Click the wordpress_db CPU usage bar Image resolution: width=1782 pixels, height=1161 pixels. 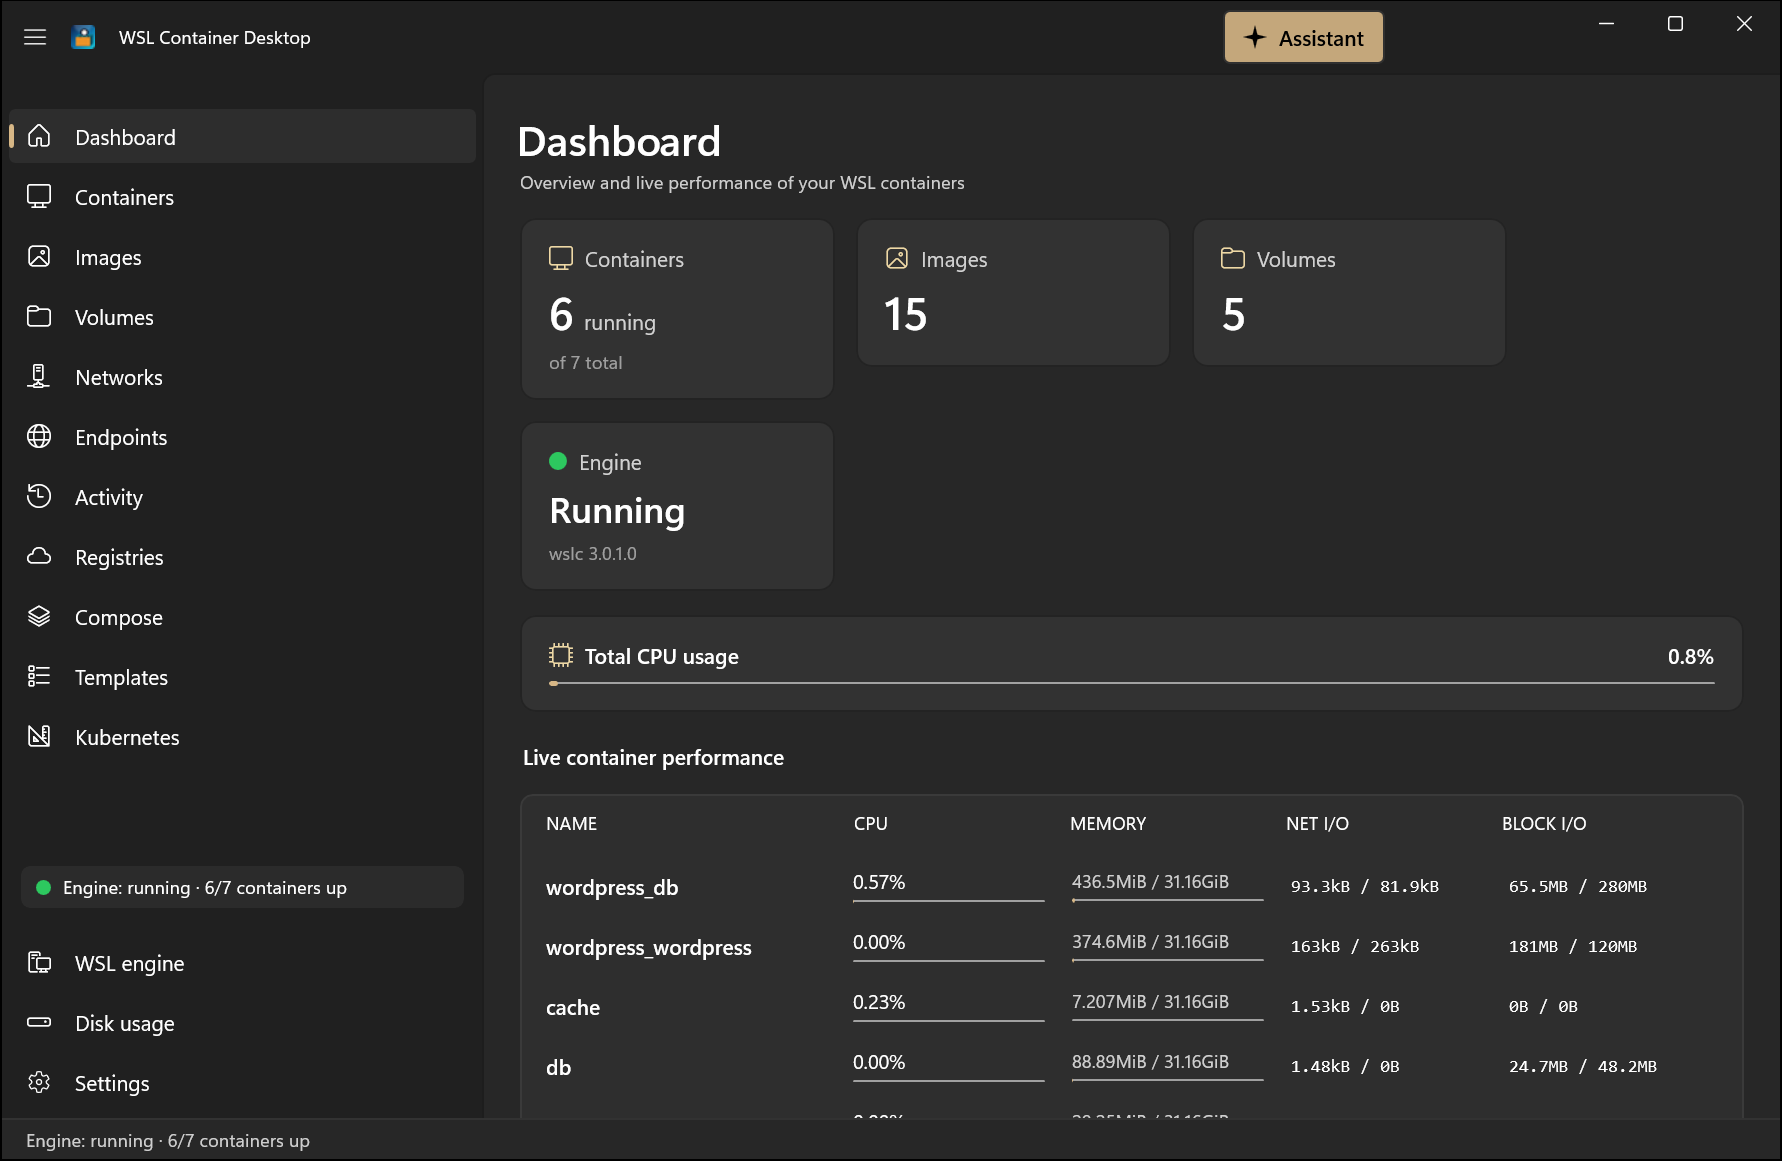pos(948,900)
